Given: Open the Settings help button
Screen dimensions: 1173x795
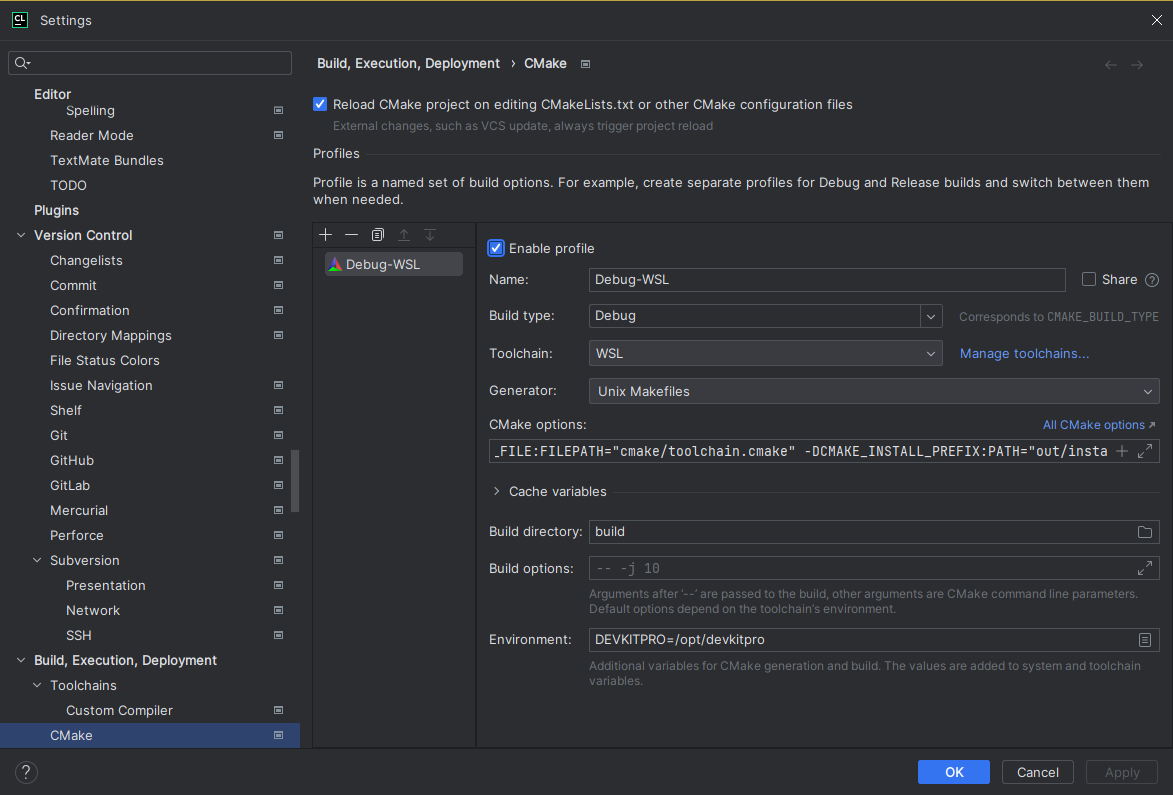Looking at the screenshot, I should (x=26, y=772).
